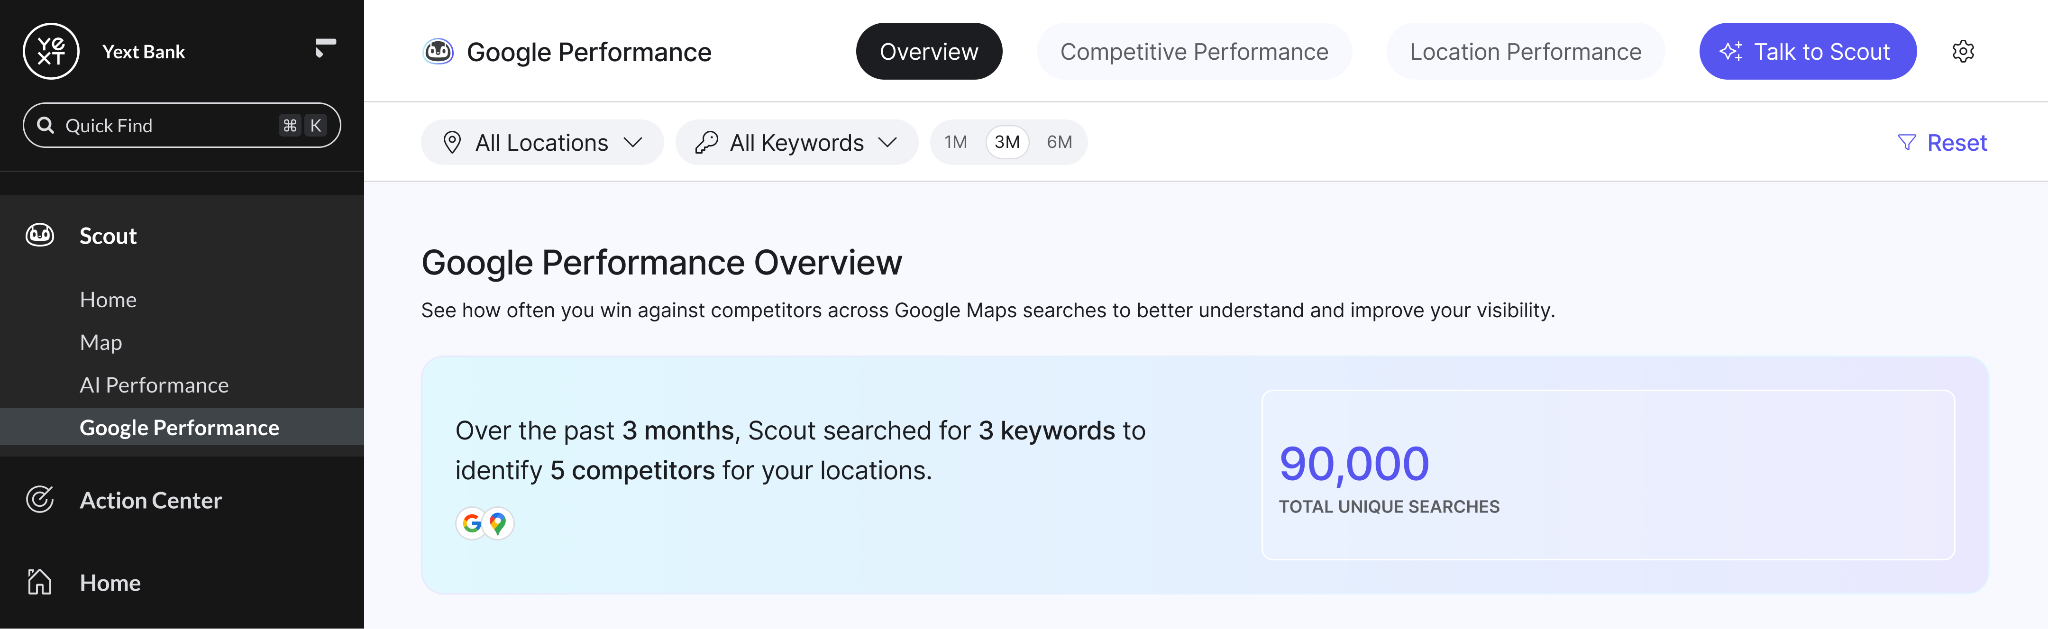2048x629 pixels.
Task: Click the Home house icon in the sidebar
Action: point(39,581)
